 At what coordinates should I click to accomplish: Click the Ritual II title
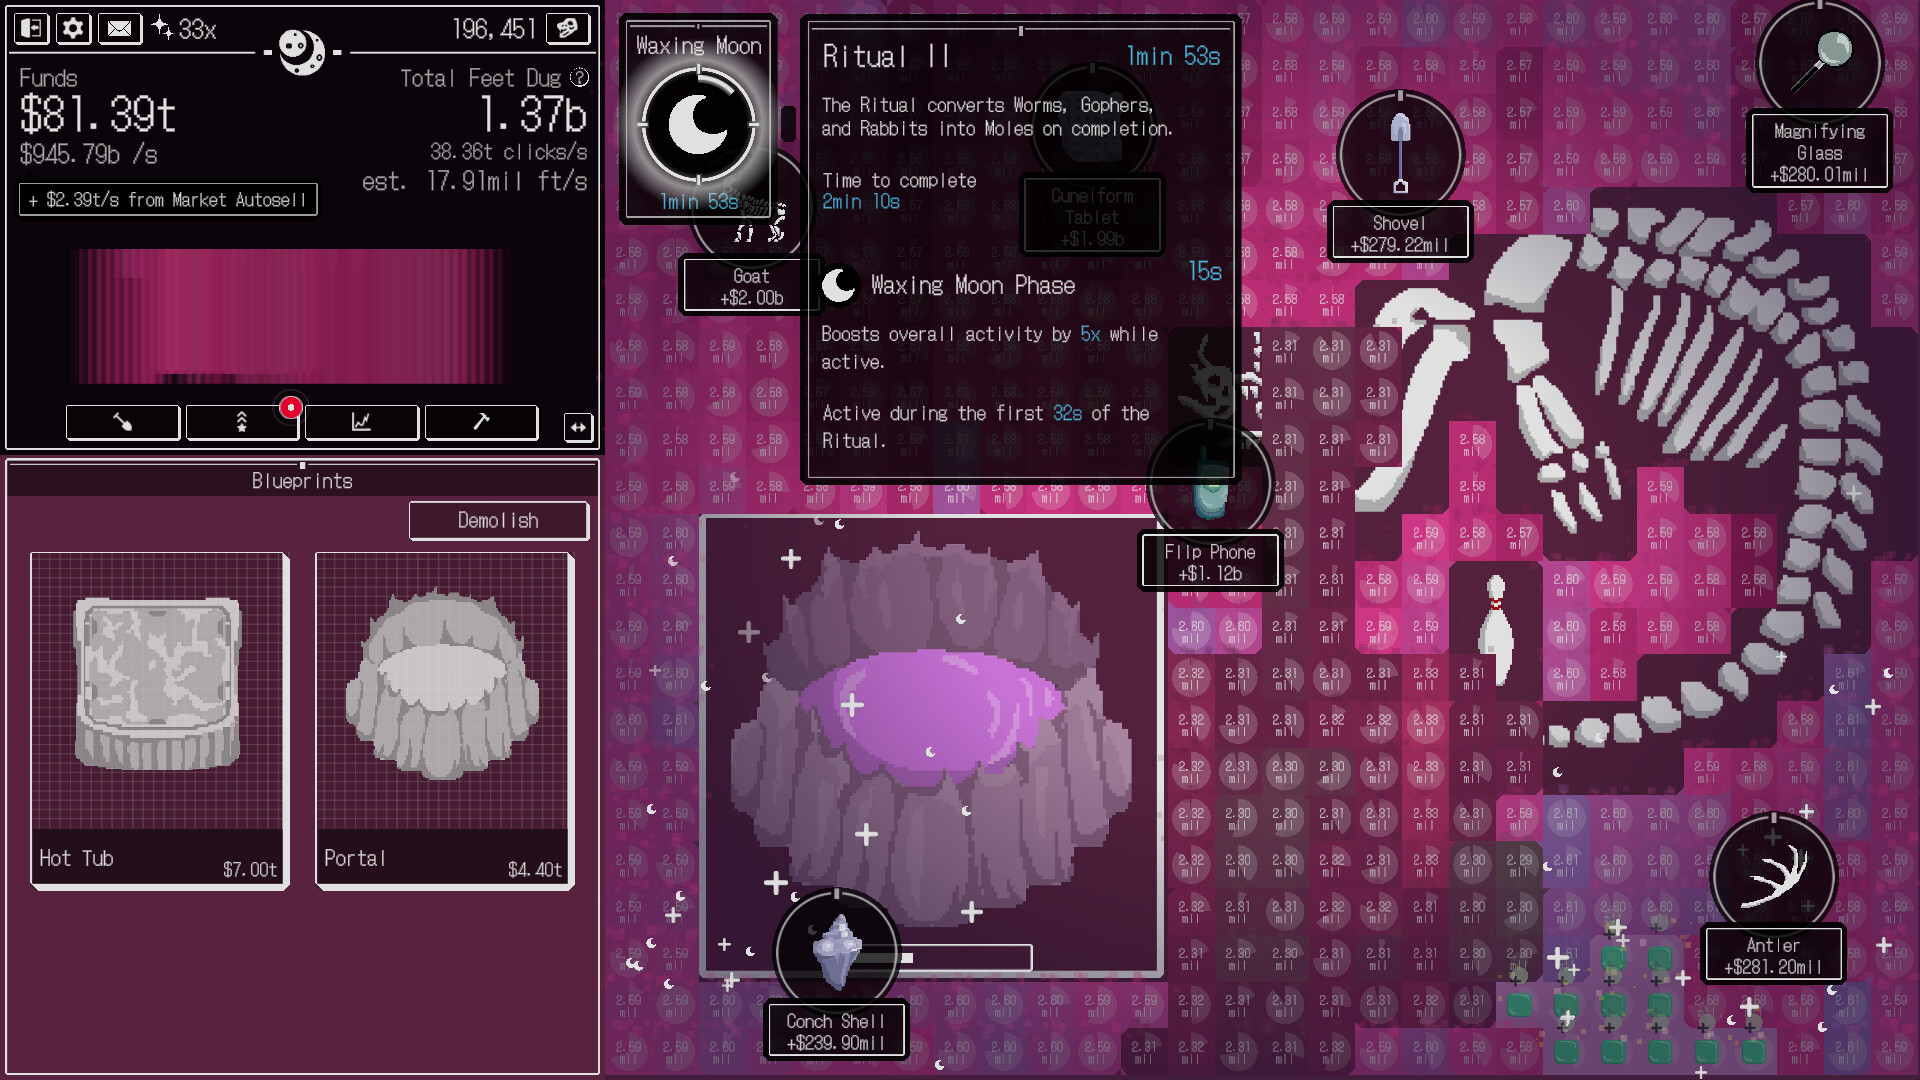click(x=885, y=57)
